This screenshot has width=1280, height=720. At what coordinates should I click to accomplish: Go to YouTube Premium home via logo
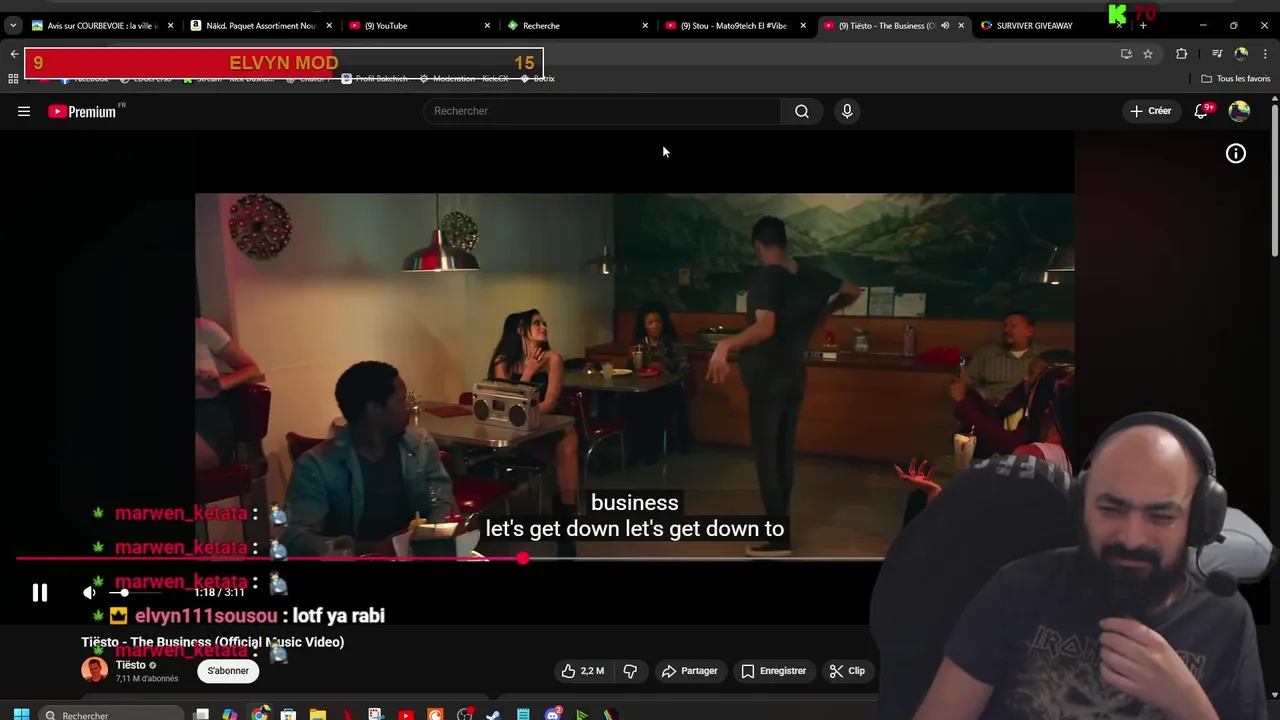pyautogui.click(x=82, y=111)
